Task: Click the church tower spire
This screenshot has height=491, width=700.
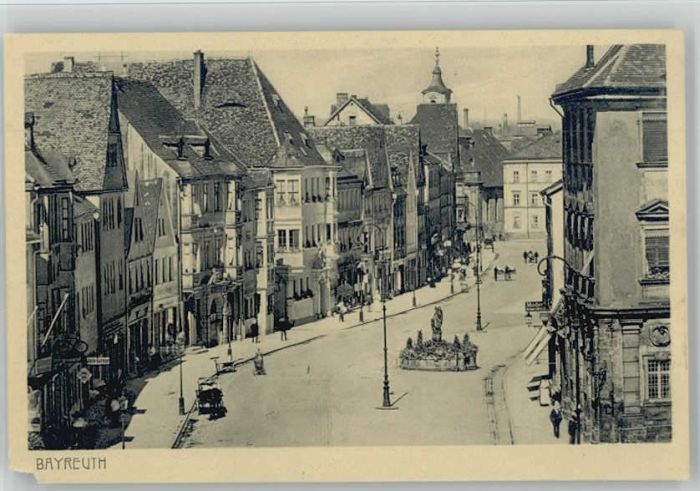Action: click(437, 75)
